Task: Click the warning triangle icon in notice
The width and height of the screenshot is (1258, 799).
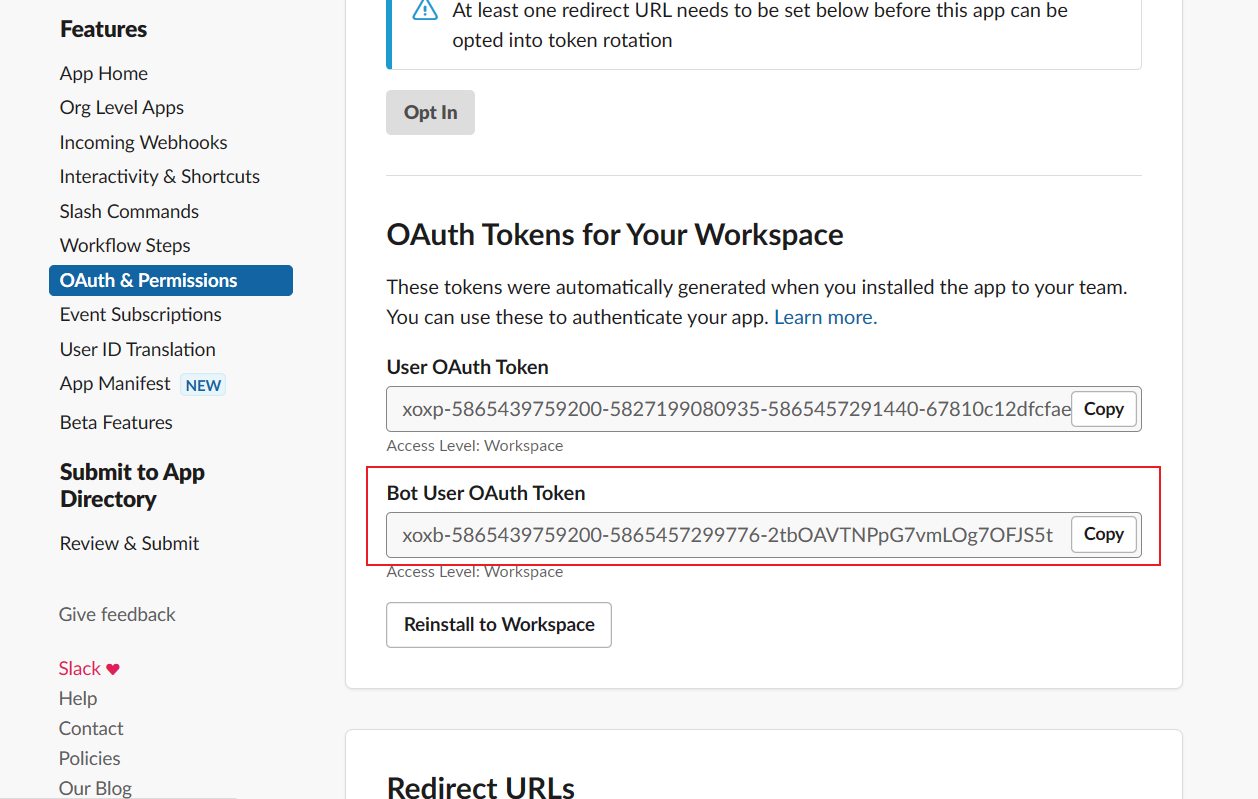Action: pyautogui.click(x=425, y=10)
